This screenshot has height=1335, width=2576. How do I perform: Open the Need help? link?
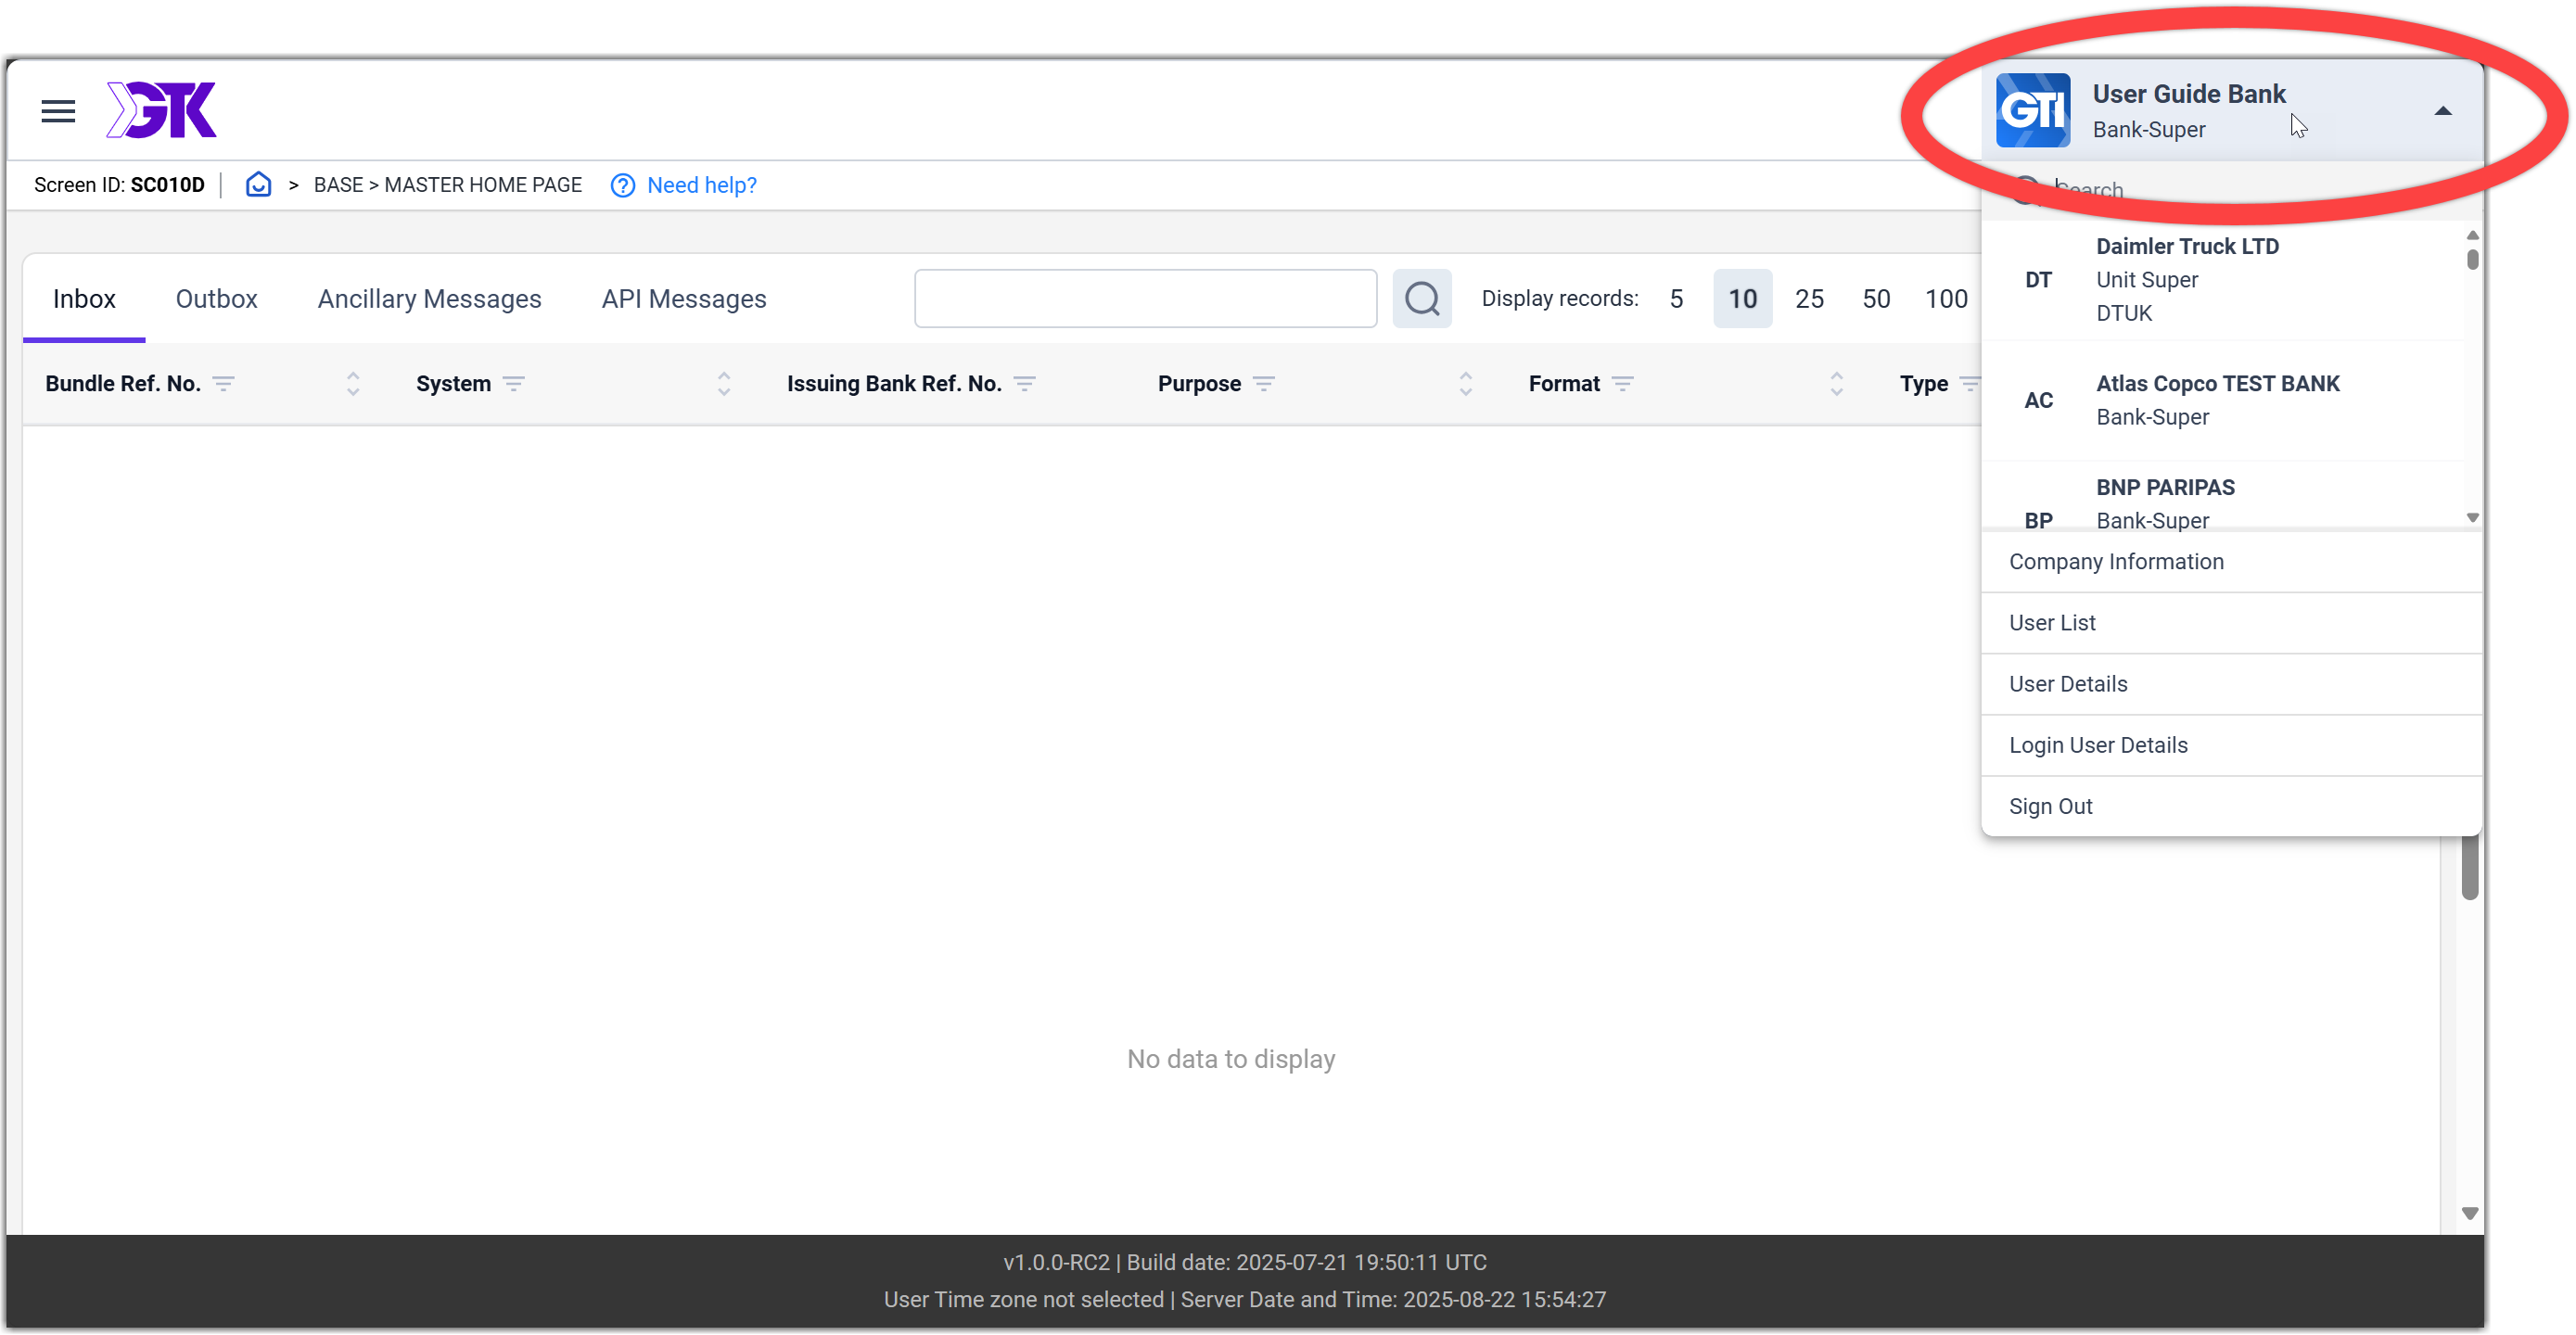pos(701,186)
